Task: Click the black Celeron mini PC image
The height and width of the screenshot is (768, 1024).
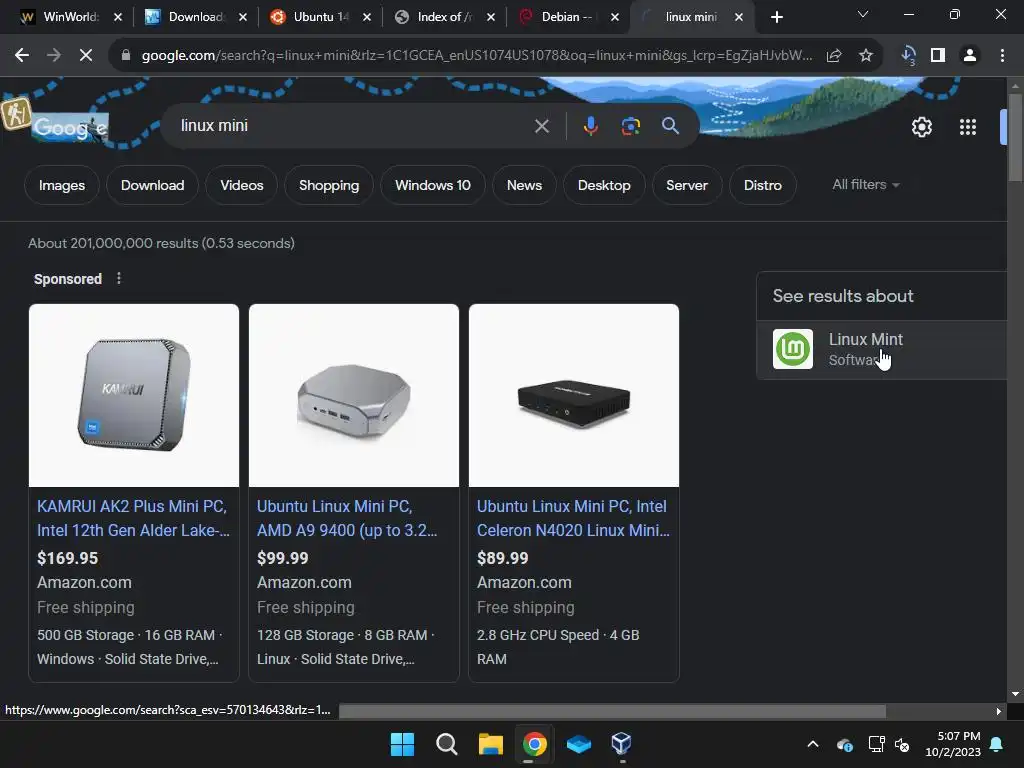Action: (x=574, y=395)
